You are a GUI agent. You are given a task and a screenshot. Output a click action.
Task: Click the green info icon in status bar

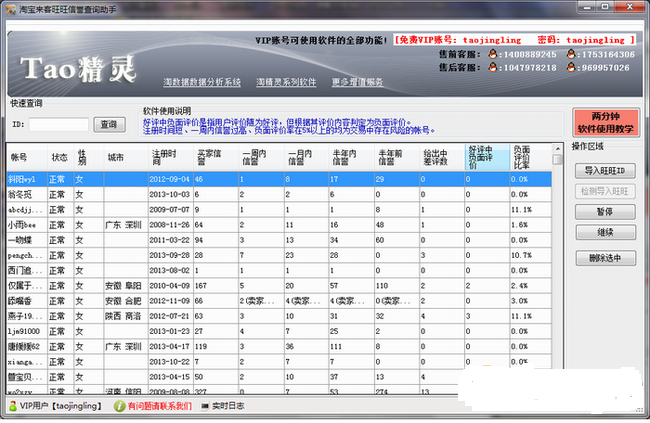119,406
